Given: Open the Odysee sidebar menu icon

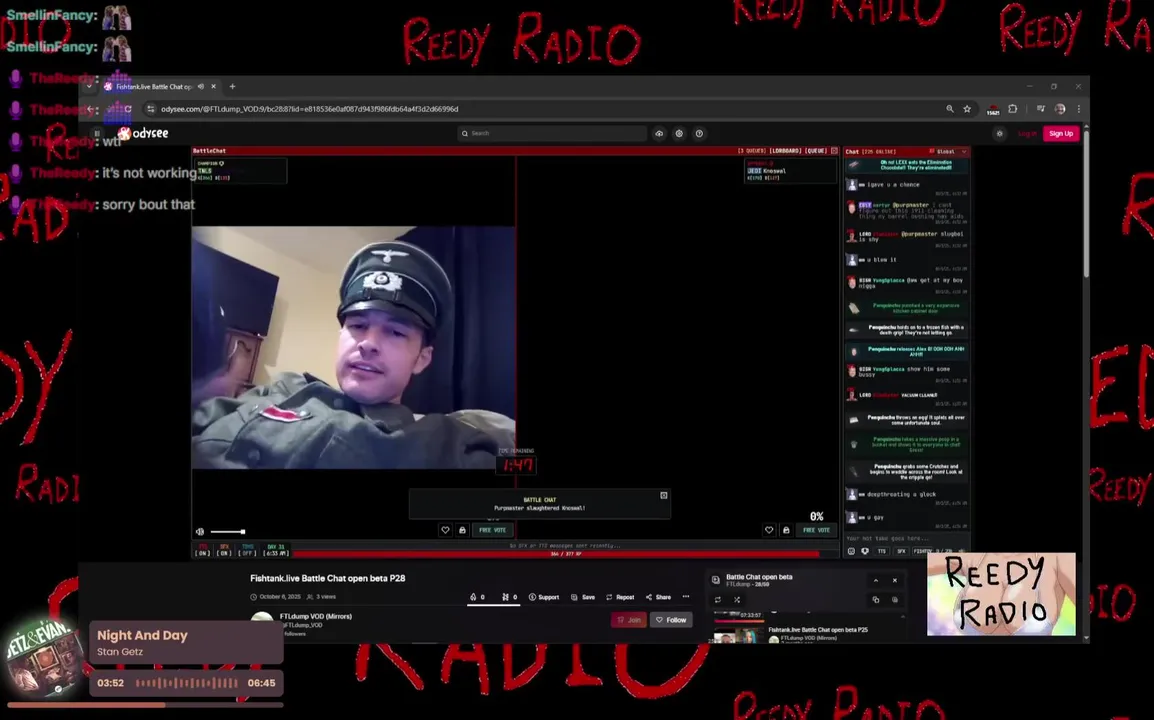Looking at the screenshot, I should 96,133.
